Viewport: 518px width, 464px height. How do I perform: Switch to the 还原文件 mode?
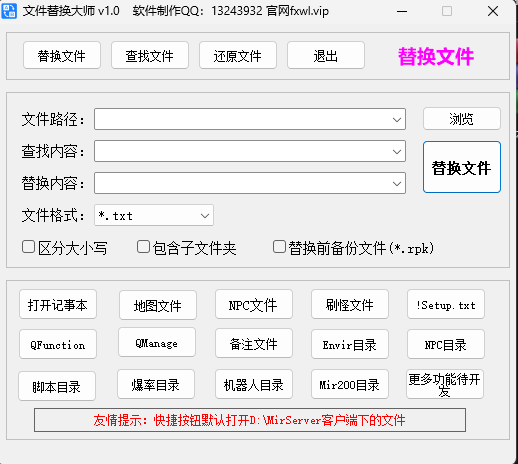(238, 55)
